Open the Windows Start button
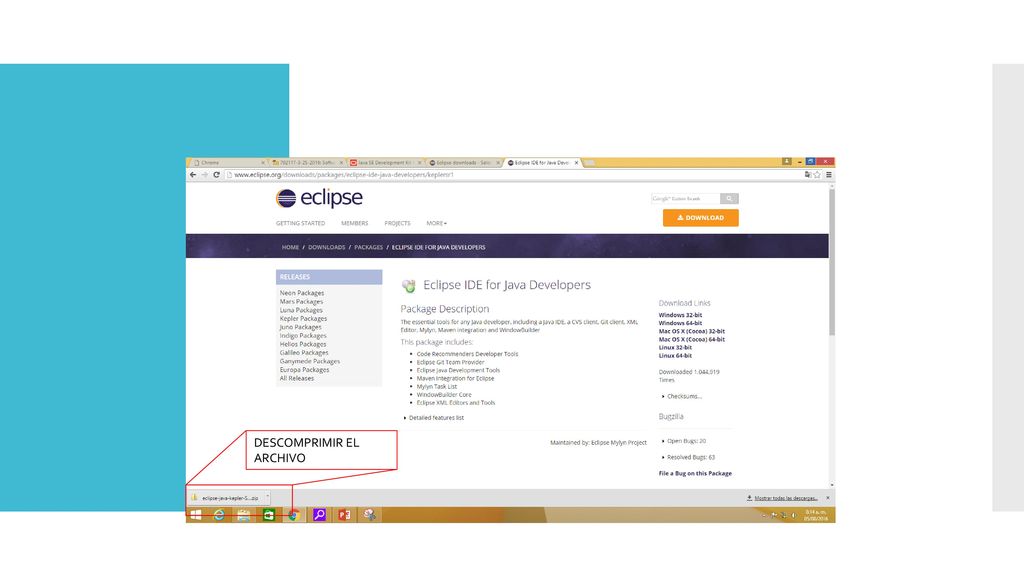The width and height of the screenshot is (1024, 576). (195, 515)
